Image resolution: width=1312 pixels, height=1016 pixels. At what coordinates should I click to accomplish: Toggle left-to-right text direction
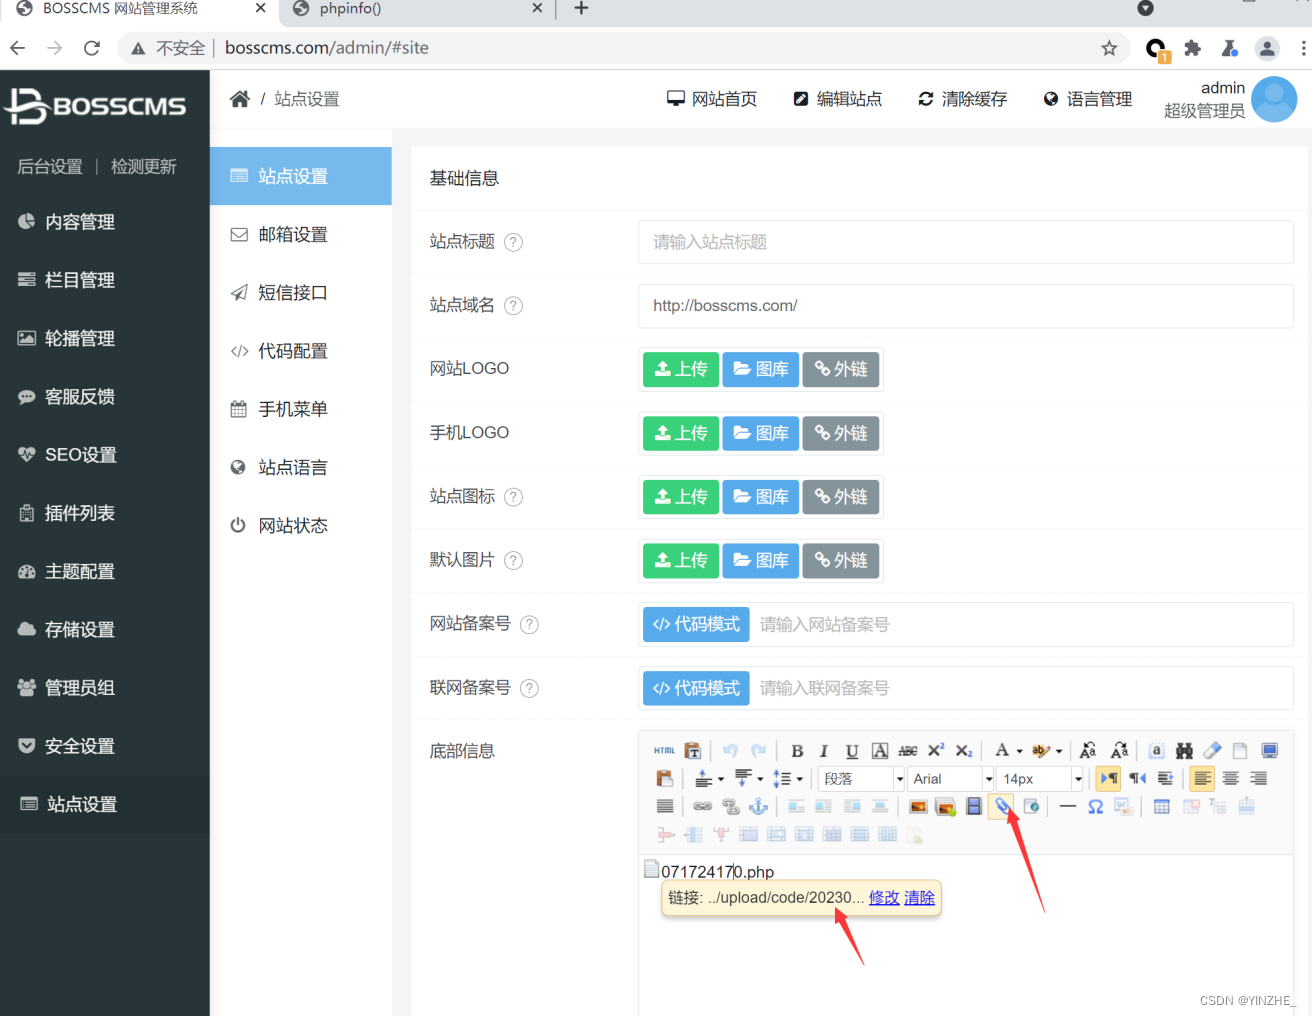pyautogui.click(x=1109, y=778)
